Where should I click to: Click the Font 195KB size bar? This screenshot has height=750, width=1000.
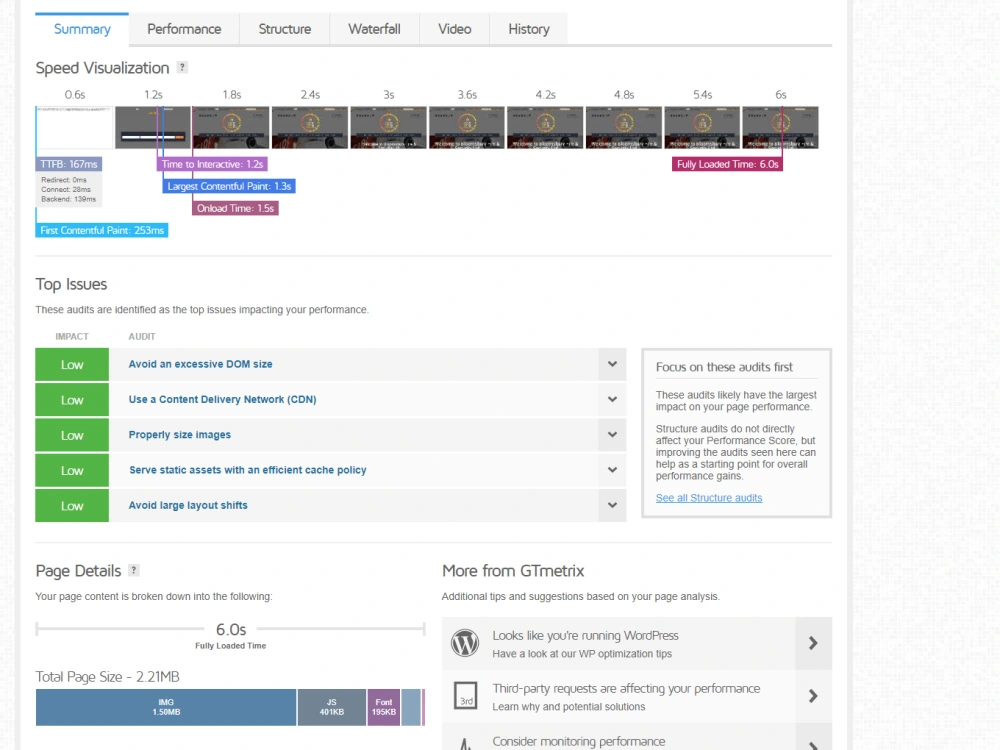(384, 707)
